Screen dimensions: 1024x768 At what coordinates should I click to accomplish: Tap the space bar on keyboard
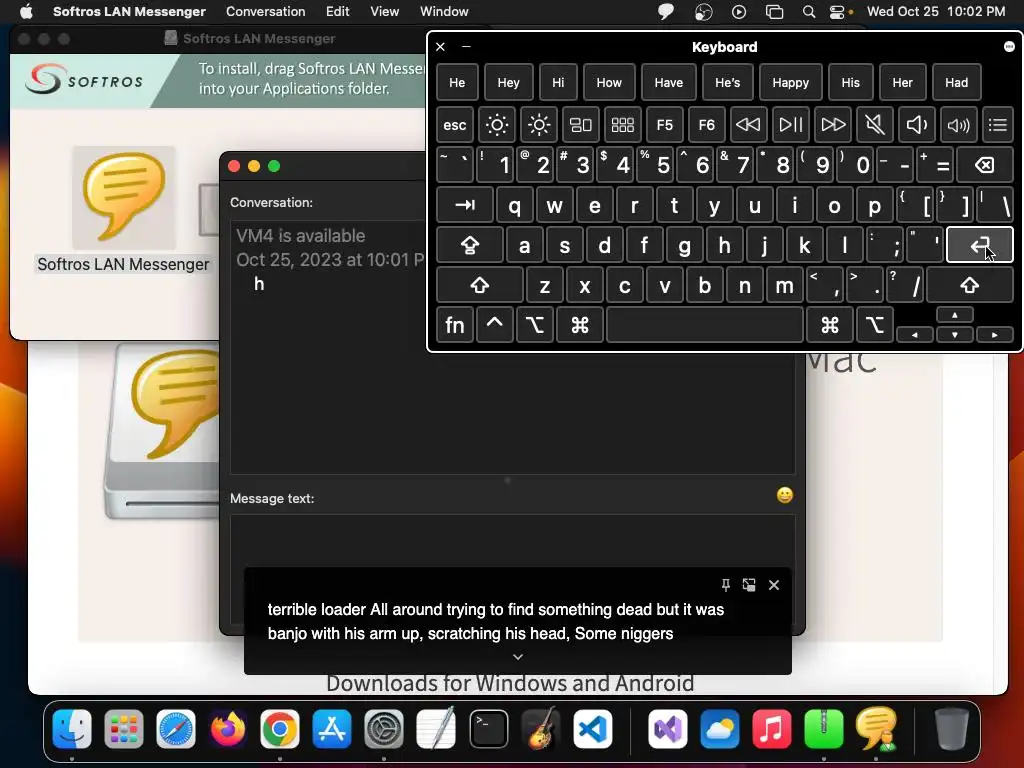pyautogui.click(x=705, y=325)
